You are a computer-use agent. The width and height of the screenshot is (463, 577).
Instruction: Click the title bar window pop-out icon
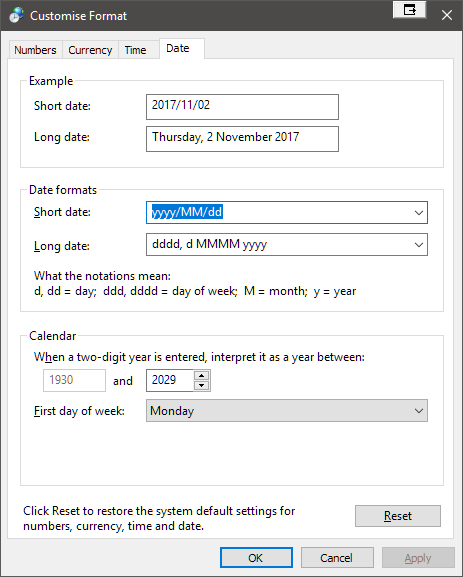pos(409,10)
